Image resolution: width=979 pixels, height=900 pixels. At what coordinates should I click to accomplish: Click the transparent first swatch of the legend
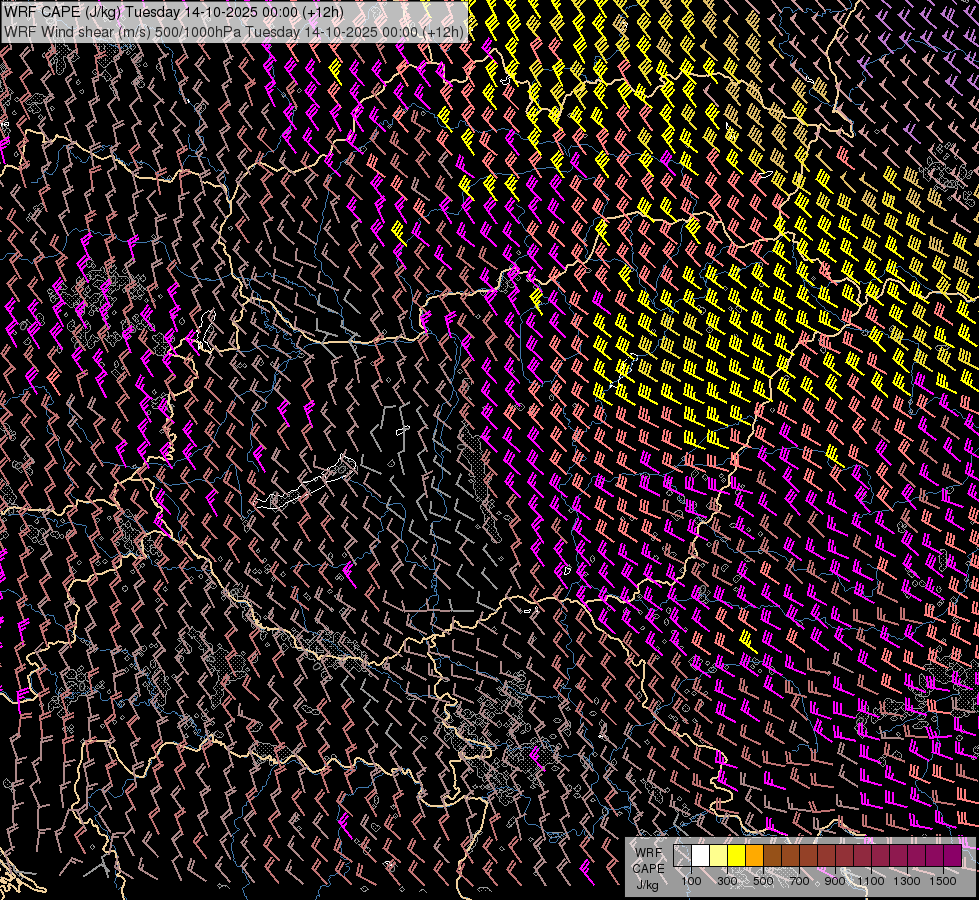point(683,855)
